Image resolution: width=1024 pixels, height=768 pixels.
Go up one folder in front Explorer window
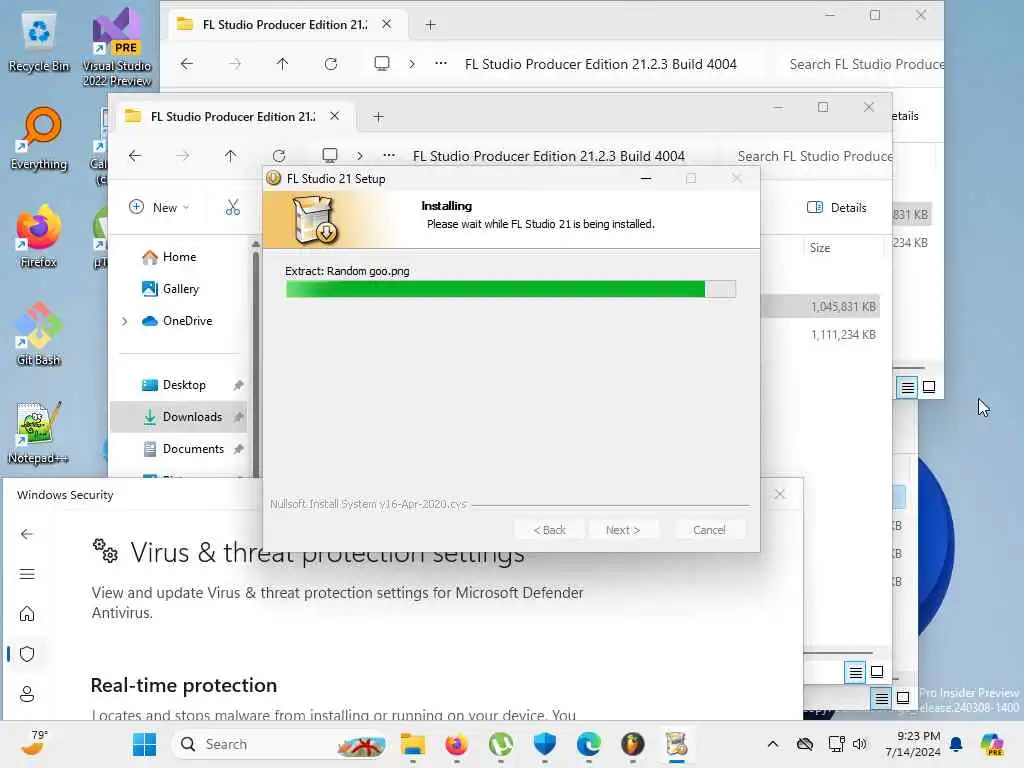pyautogui.click(x=230, y=156)
